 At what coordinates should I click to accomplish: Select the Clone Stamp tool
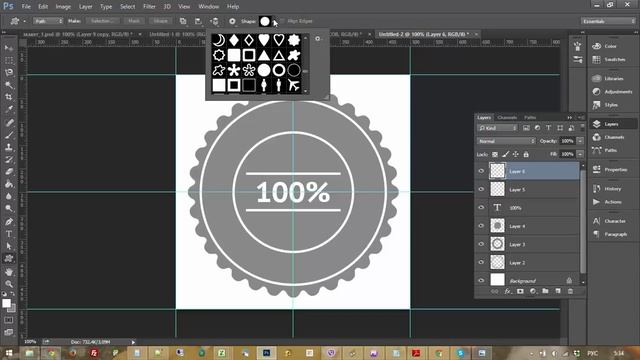[x=9, y=147]
